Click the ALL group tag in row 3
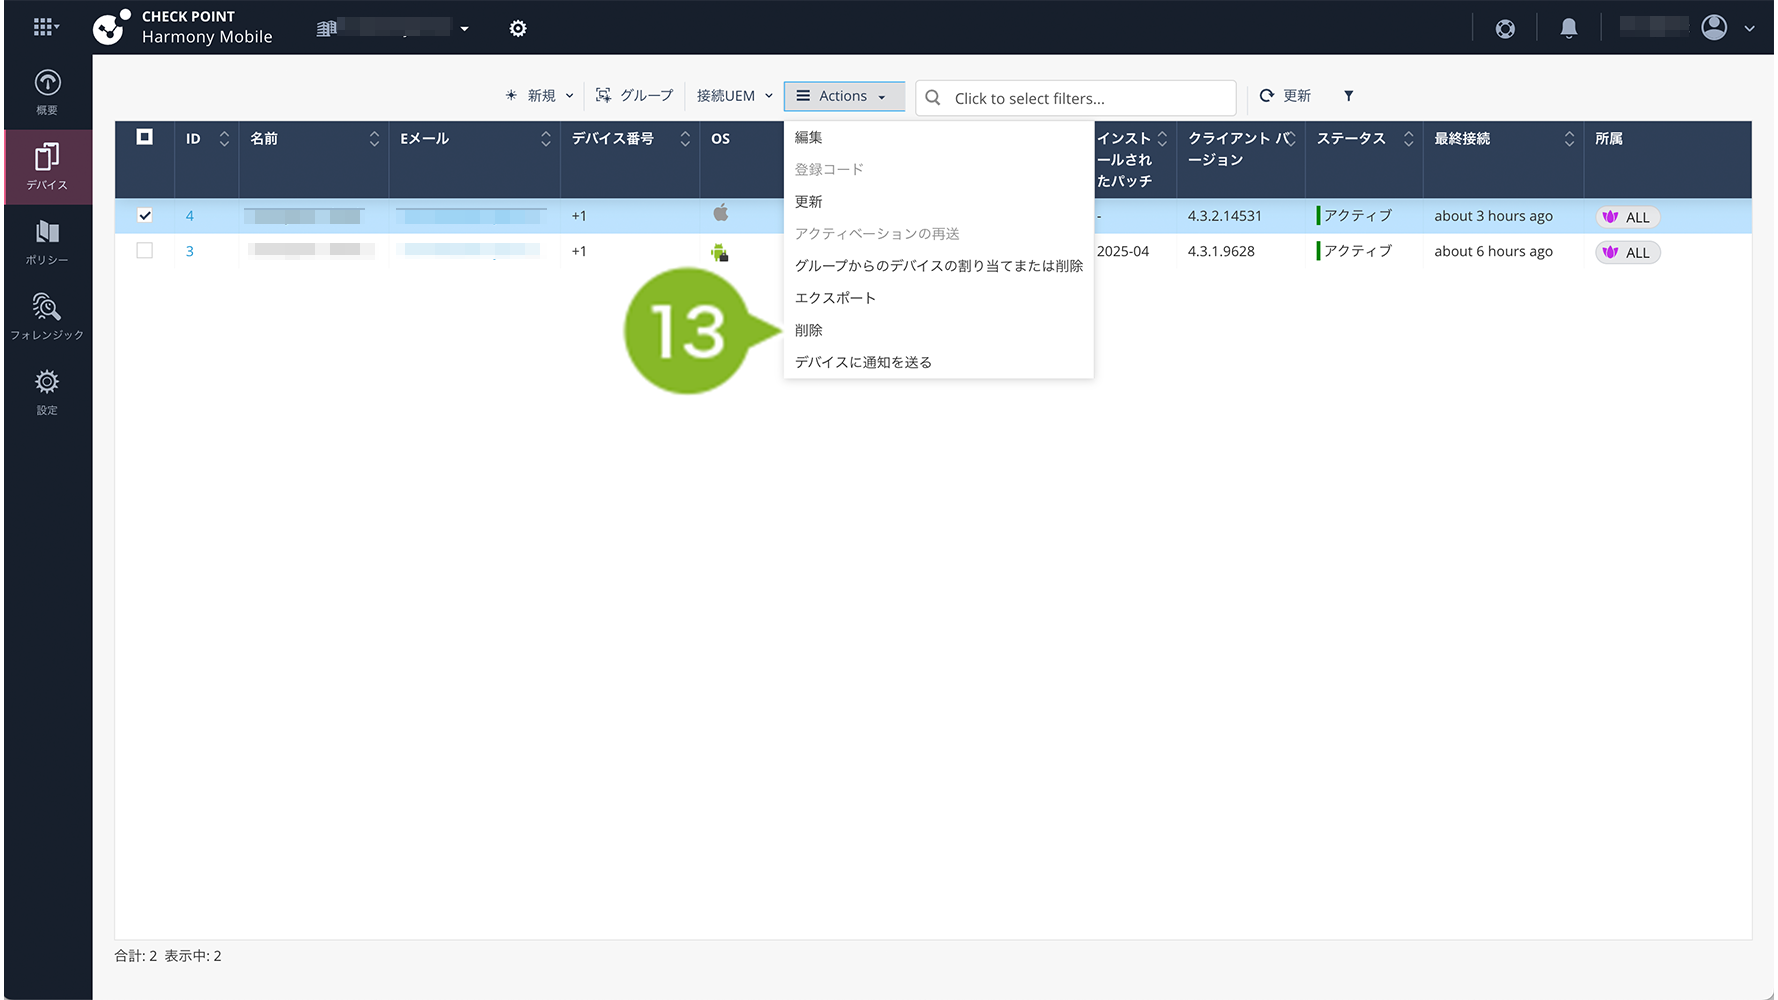 coord(1628,253)
